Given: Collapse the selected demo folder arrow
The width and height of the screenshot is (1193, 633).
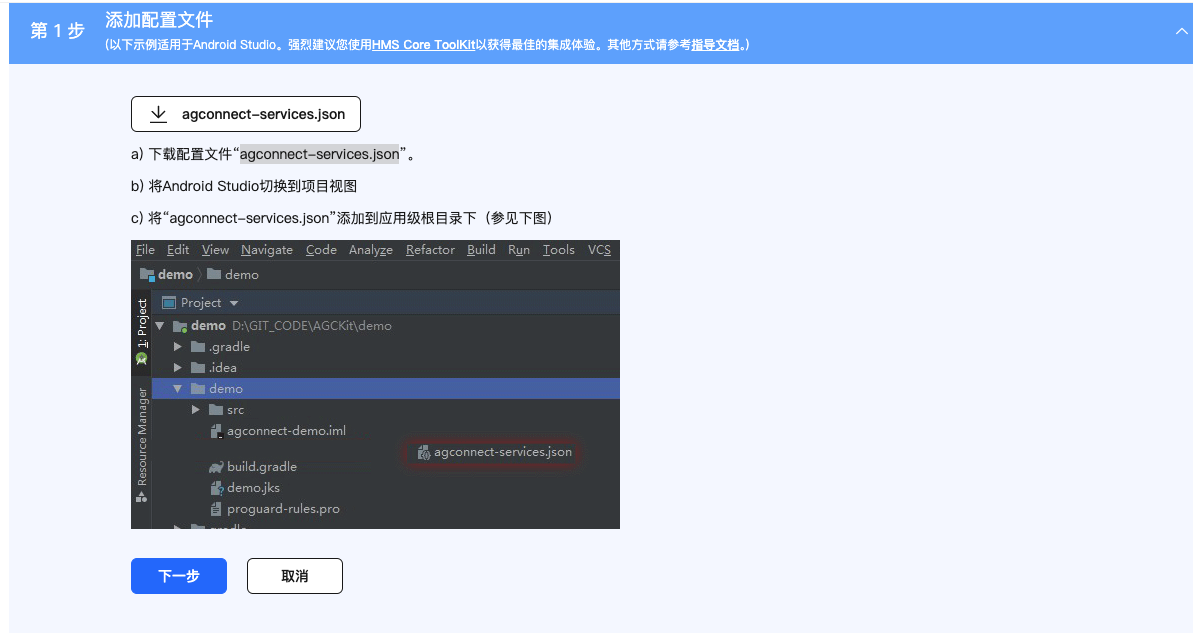Looking at the screenshot, I should coord(177,389).
